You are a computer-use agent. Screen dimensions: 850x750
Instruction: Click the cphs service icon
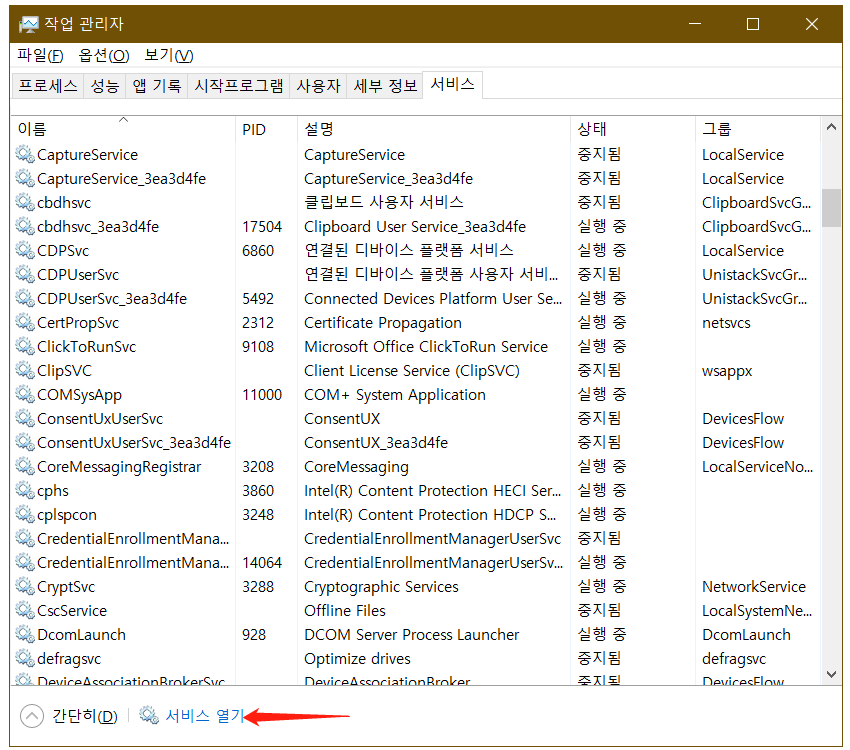click(24, 490)
